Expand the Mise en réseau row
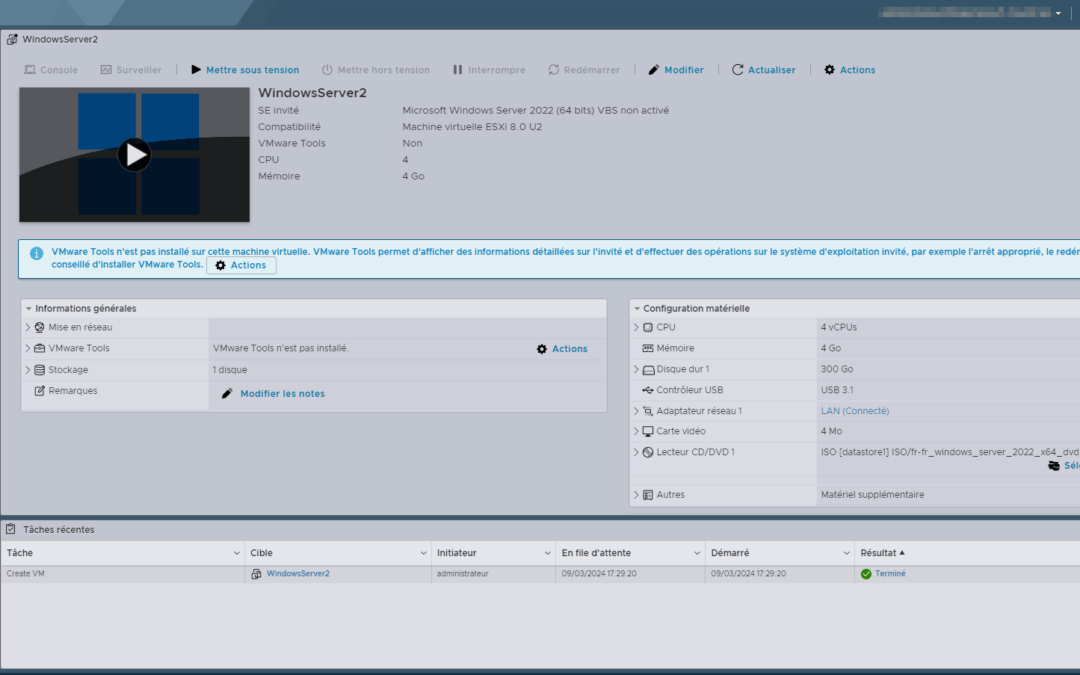This screenshot has height=675, width=1080. pyautogui.click(x=28, y=327)
